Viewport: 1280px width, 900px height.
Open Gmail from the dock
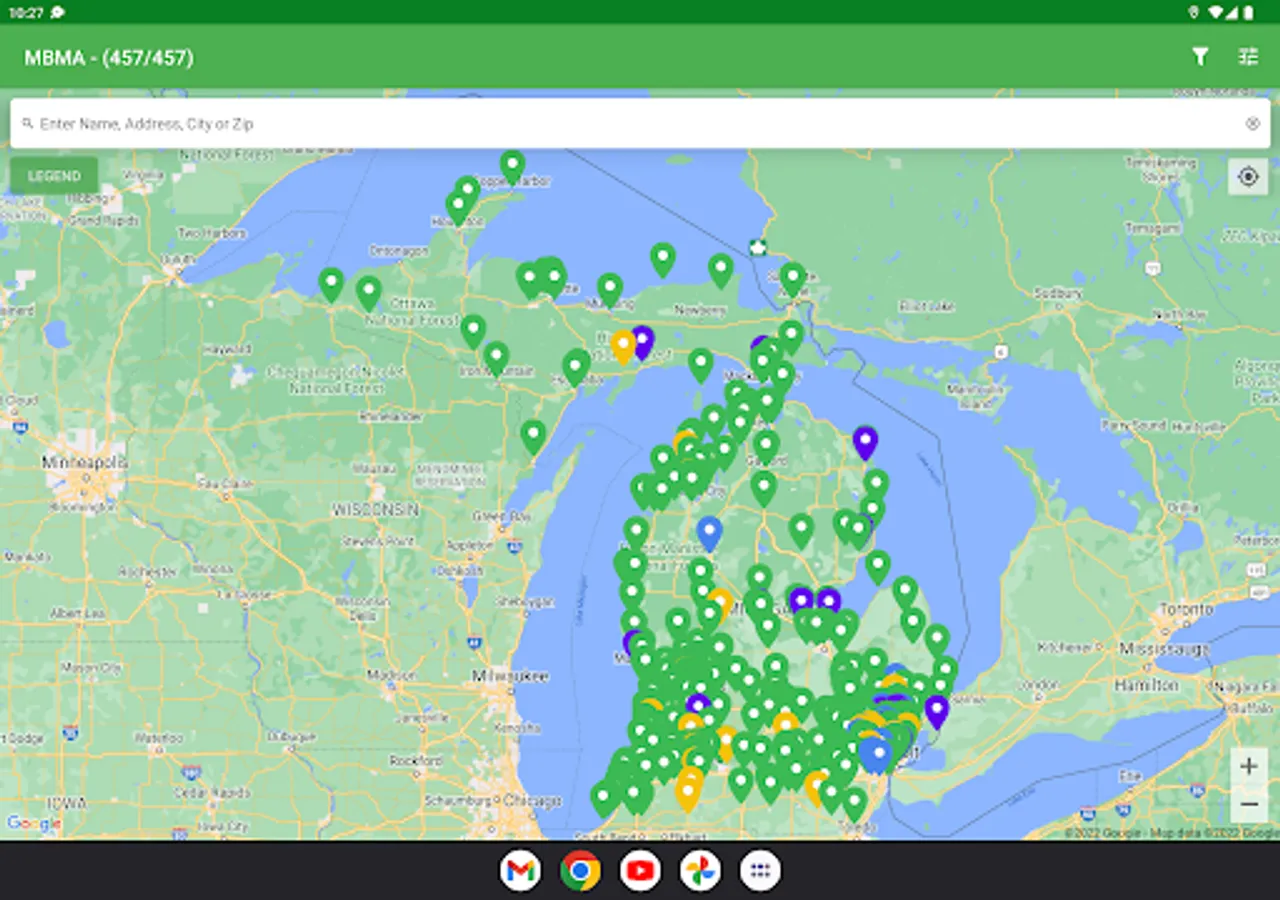tap(520, 871)
